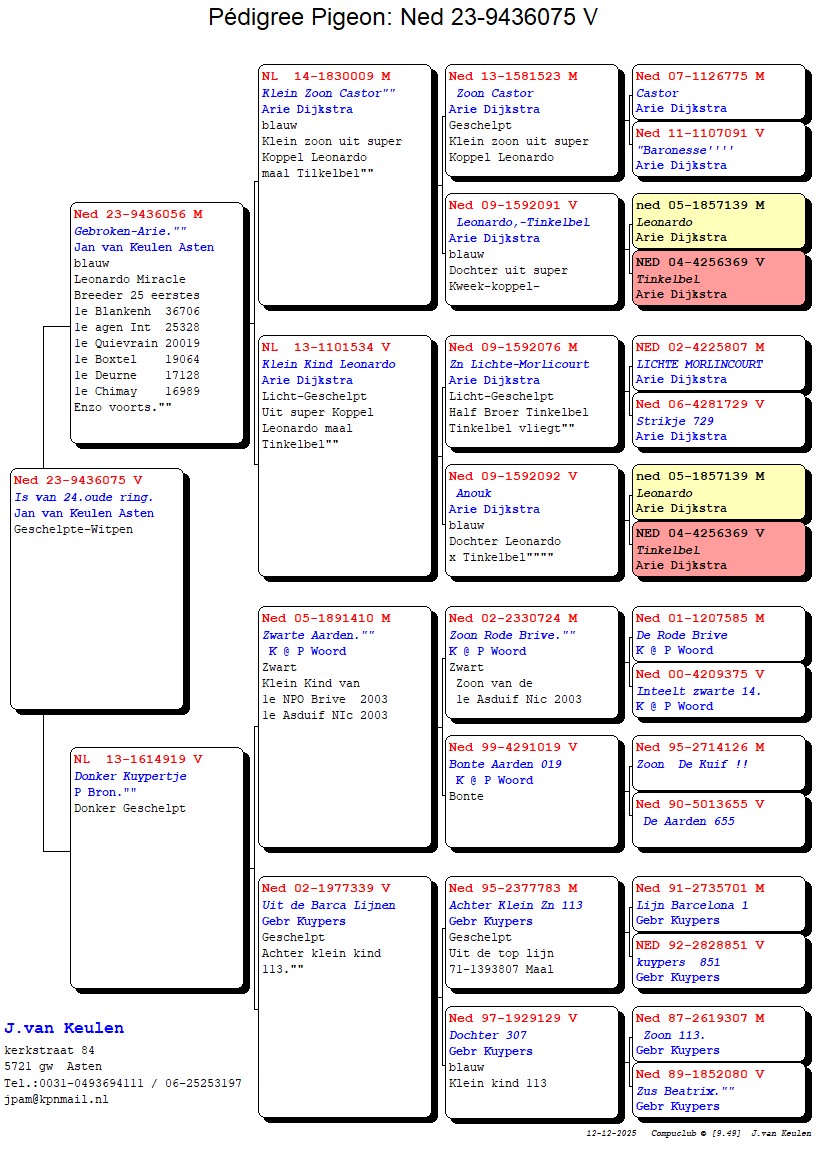
Task: Click email address jpam@kpnmail.nl
Action: (56, 1099)
